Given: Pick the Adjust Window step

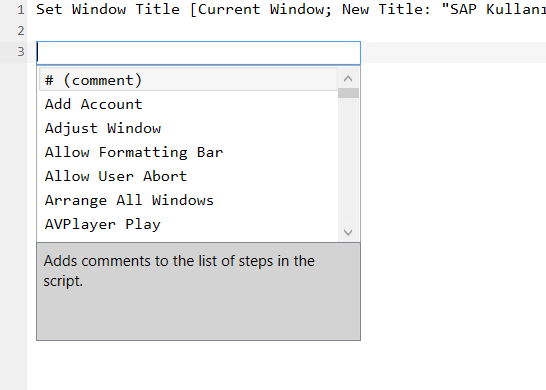Looking at the screenshot, I should (188, 128).
